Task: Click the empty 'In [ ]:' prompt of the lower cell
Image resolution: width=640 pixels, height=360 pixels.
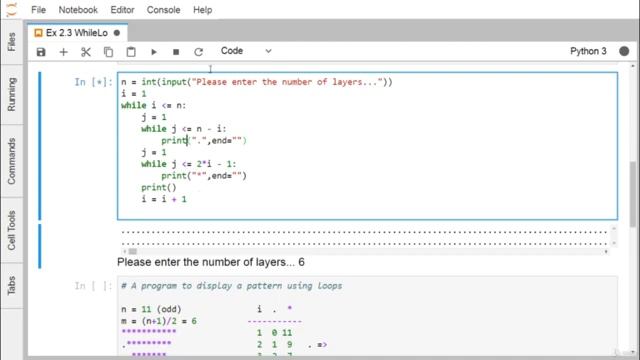Action: pos(93,286)
